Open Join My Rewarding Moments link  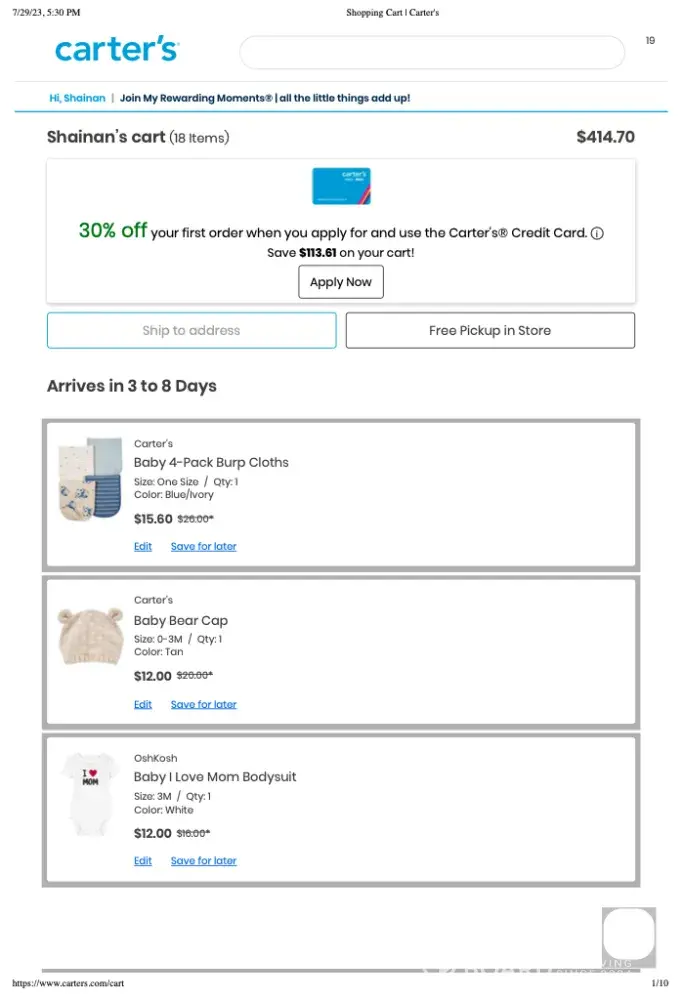[x=265, y=98]
